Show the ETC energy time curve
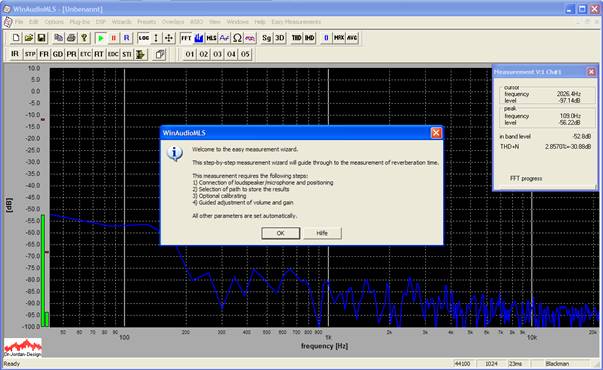The width and height of the screenshot is (603, 370). [85, 54]
